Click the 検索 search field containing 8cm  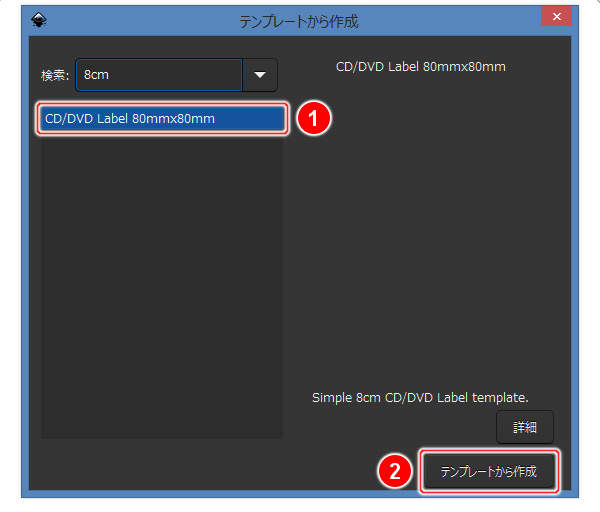click(159, 75)
